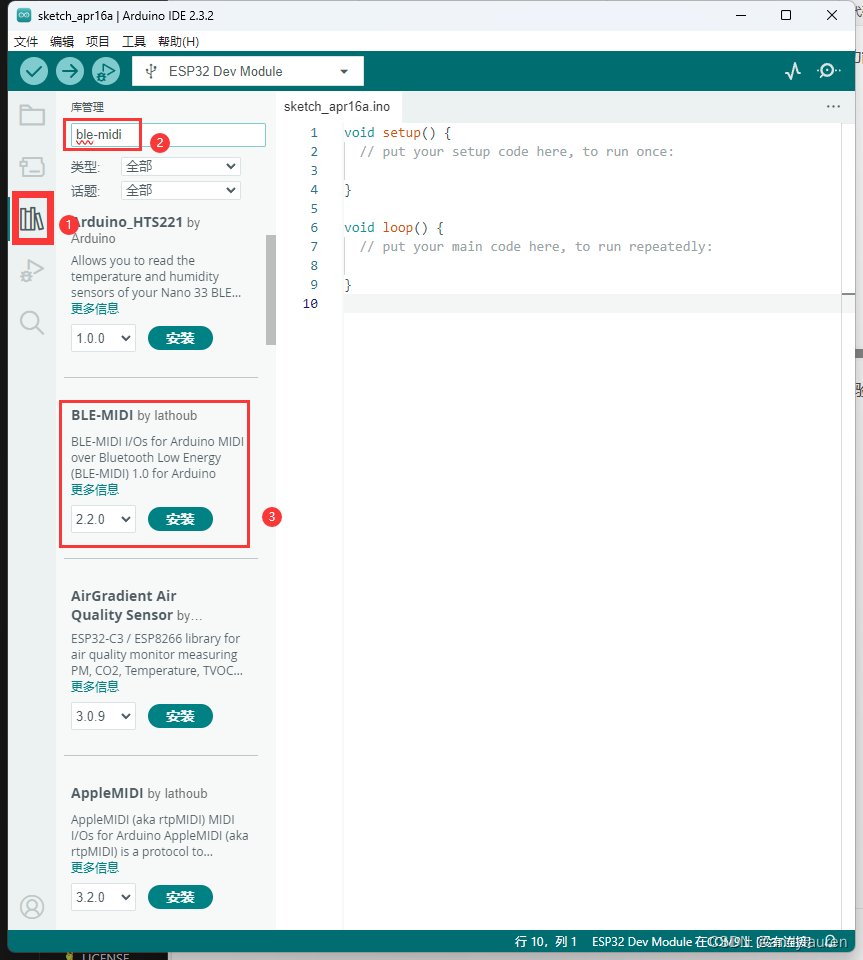Click the Upload arrow button
The height and width of the screenshot is (960, 863).
click(x=70, y=72)
